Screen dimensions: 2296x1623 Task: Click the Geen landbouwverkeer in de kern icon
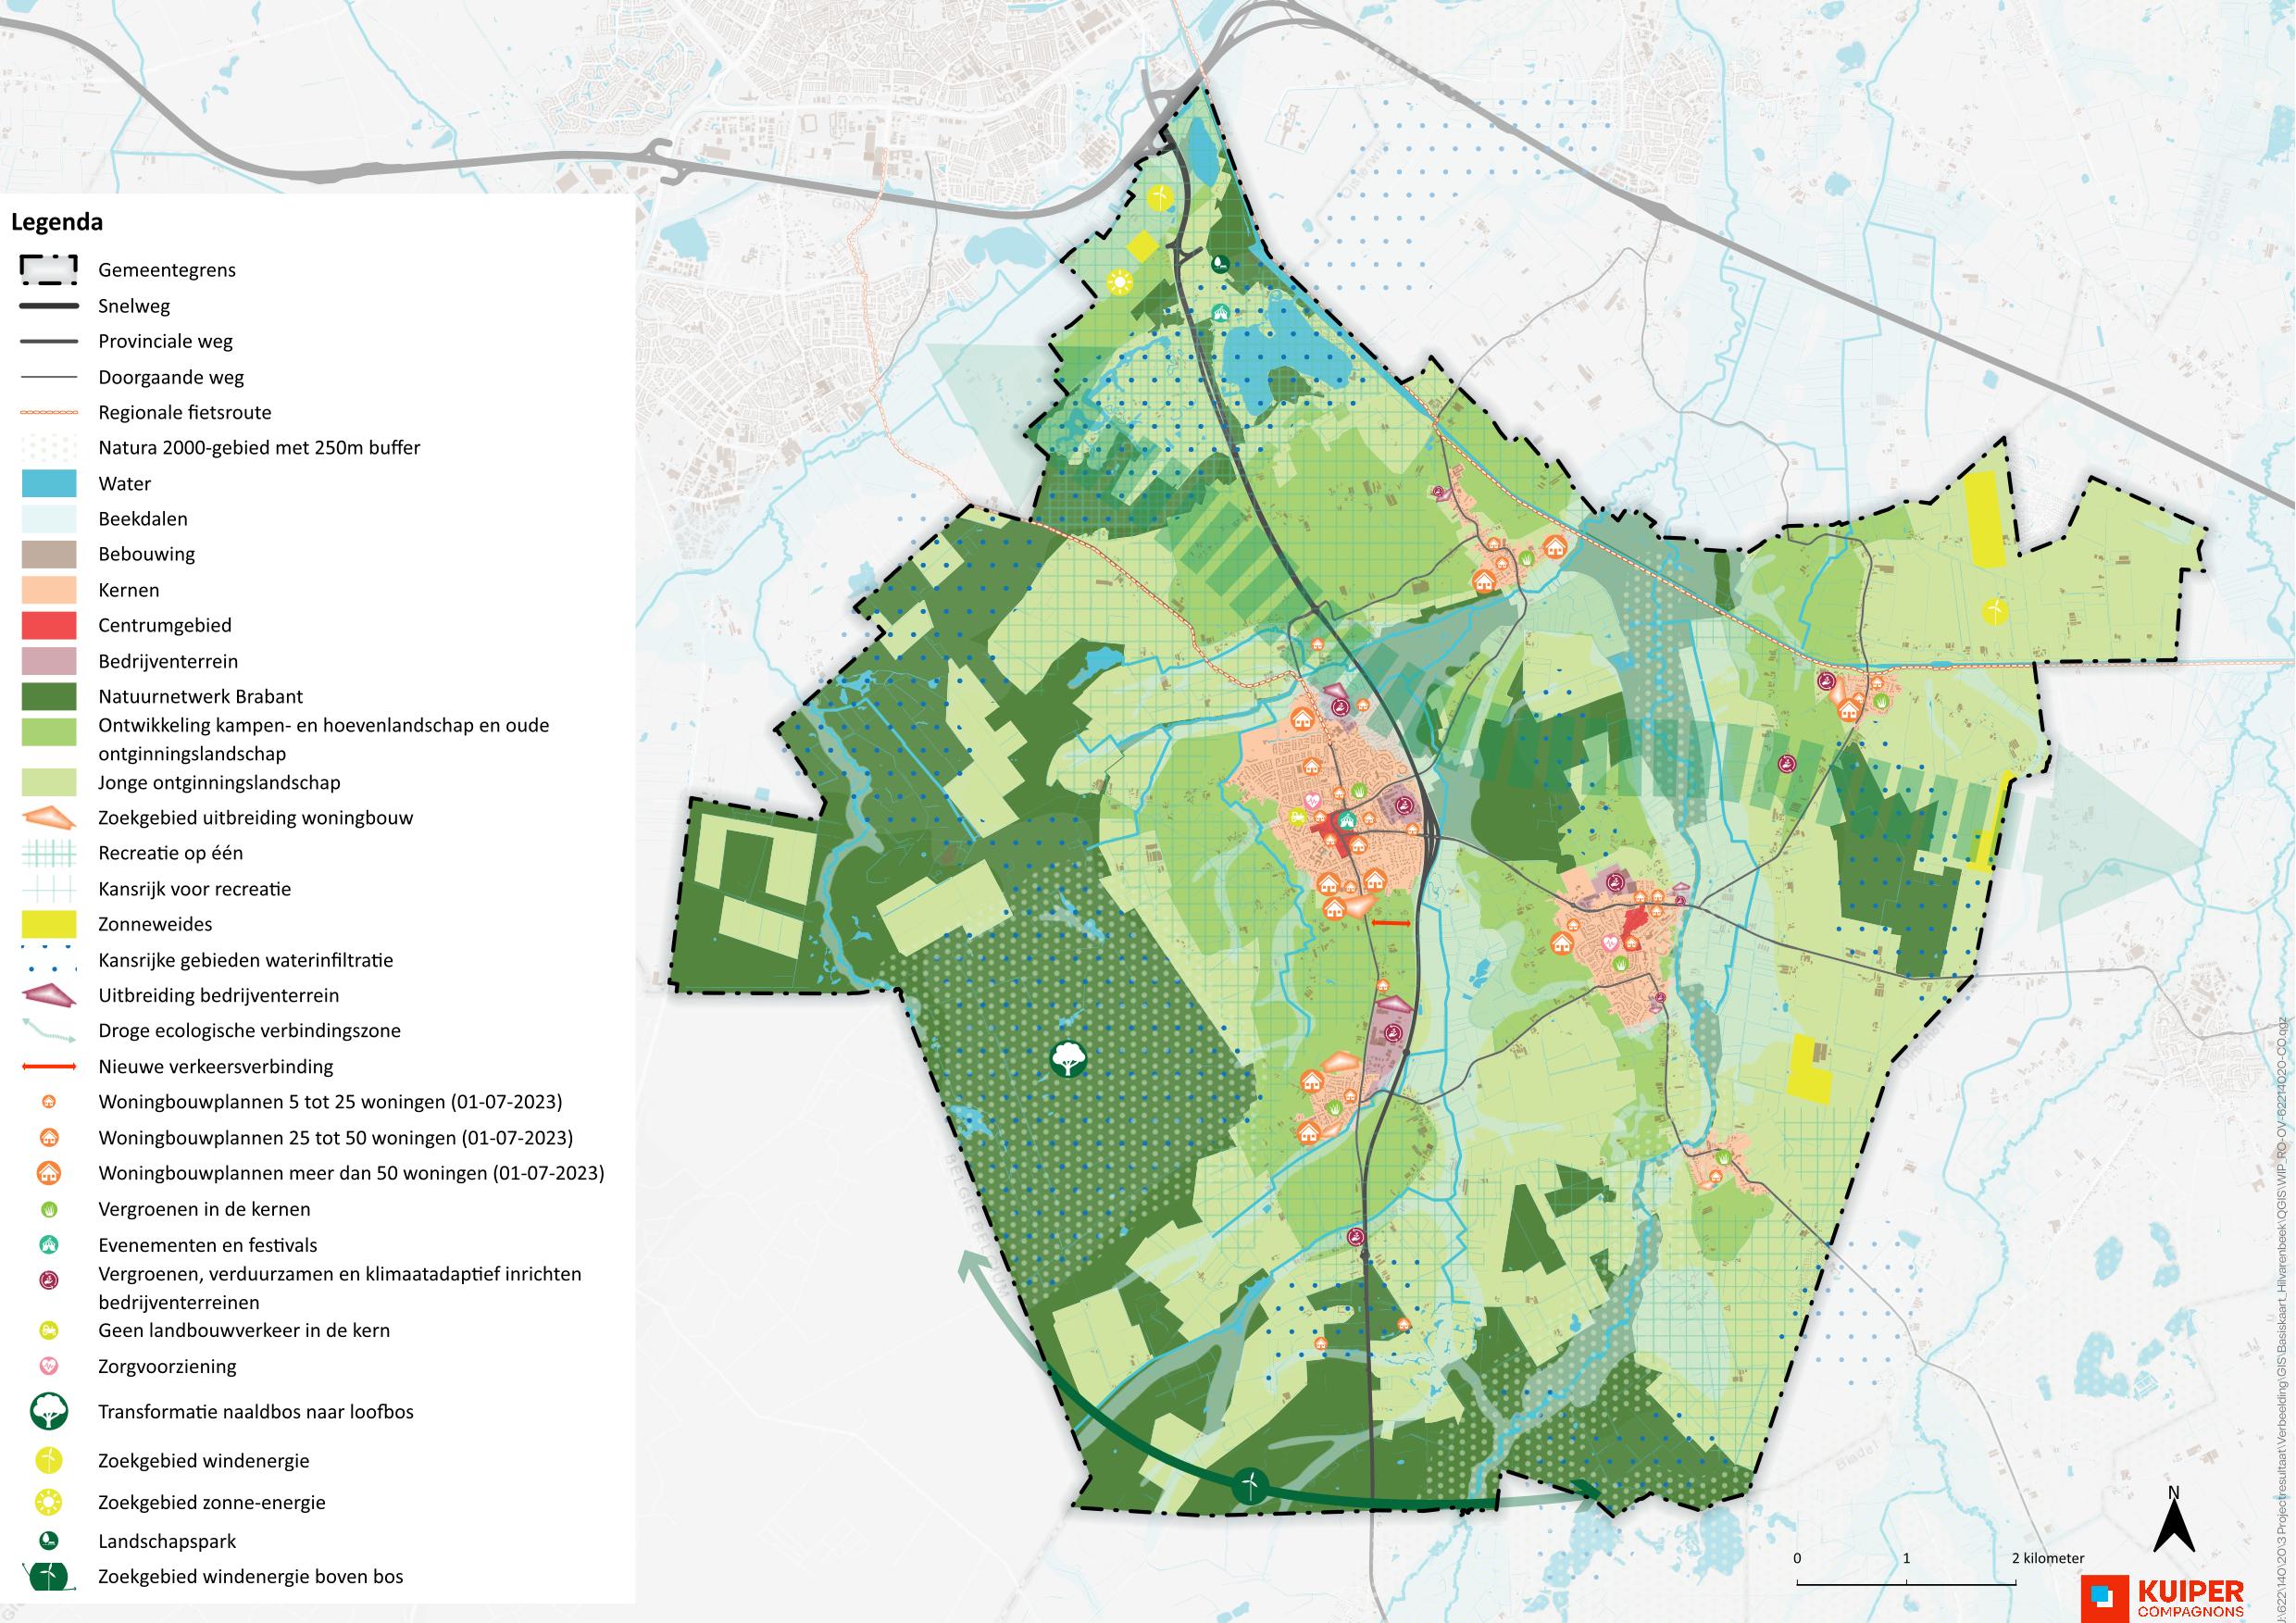coord(49,1331)
